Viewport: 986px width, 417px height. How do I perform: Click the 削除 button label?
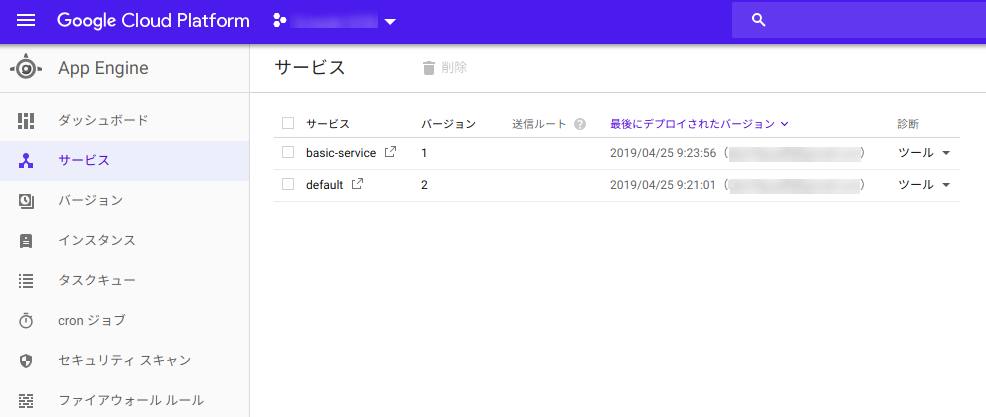point(454,67)
